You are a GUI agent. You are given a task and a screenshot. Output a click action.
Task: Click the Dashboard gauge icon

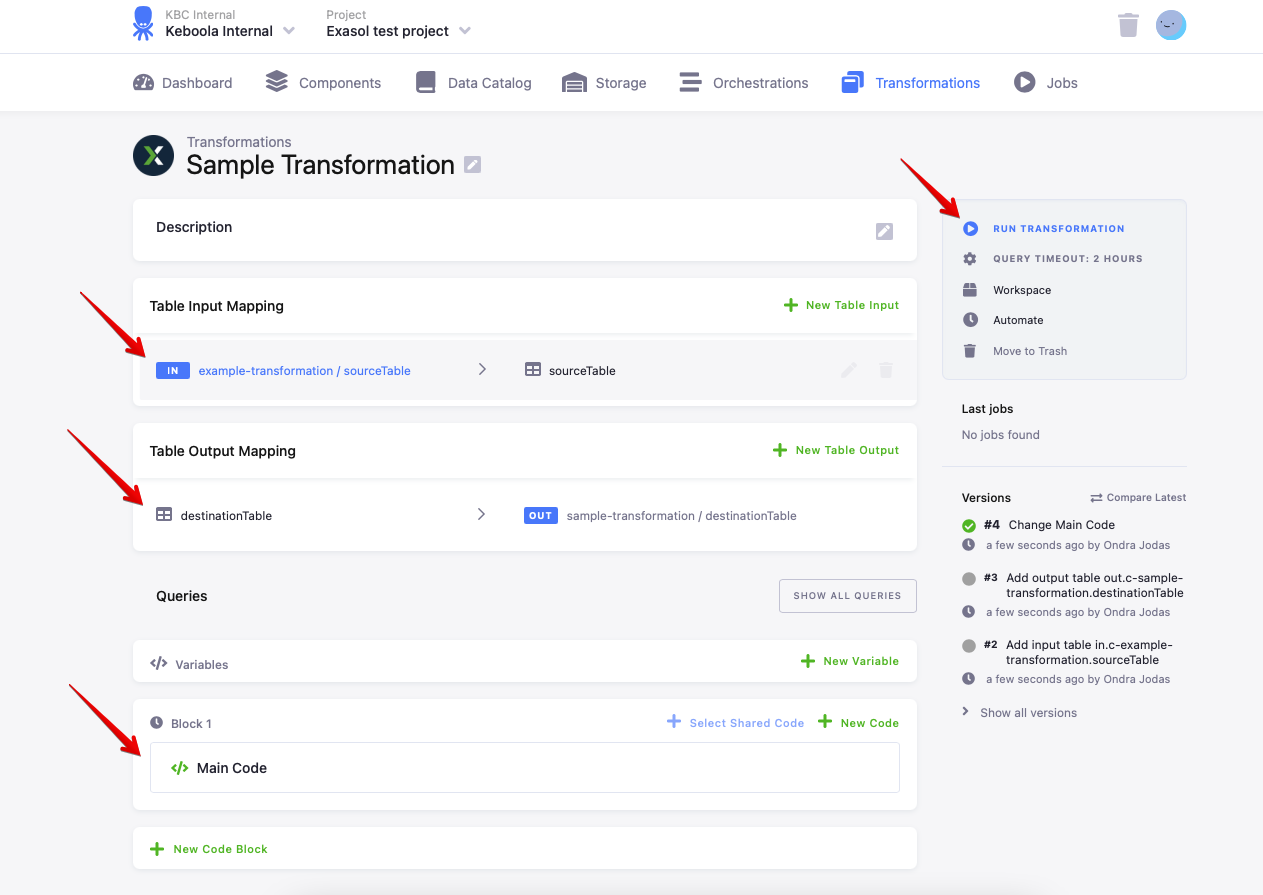143,82
